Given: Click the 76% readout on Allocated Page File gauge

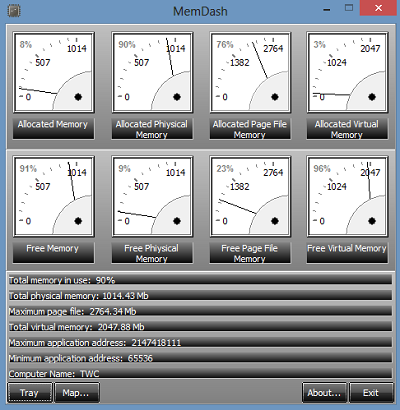Looking at the screenshot, I should click(x=225, y=45).
